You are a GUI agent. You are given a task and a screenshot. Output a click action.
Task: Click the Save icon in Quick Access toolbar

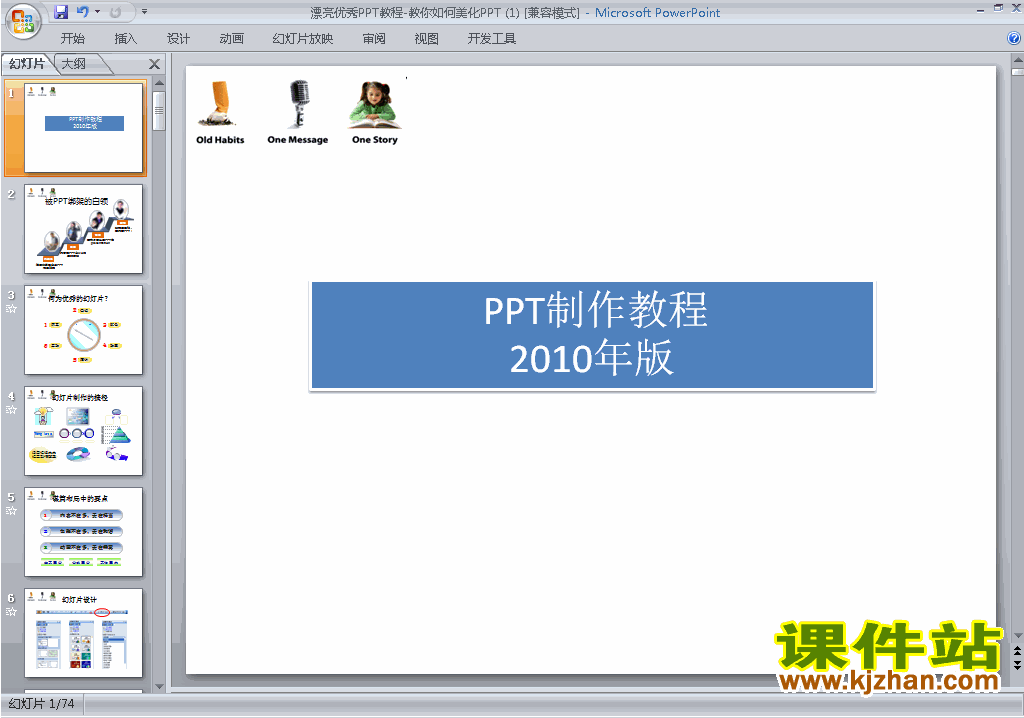coord(61,12)
